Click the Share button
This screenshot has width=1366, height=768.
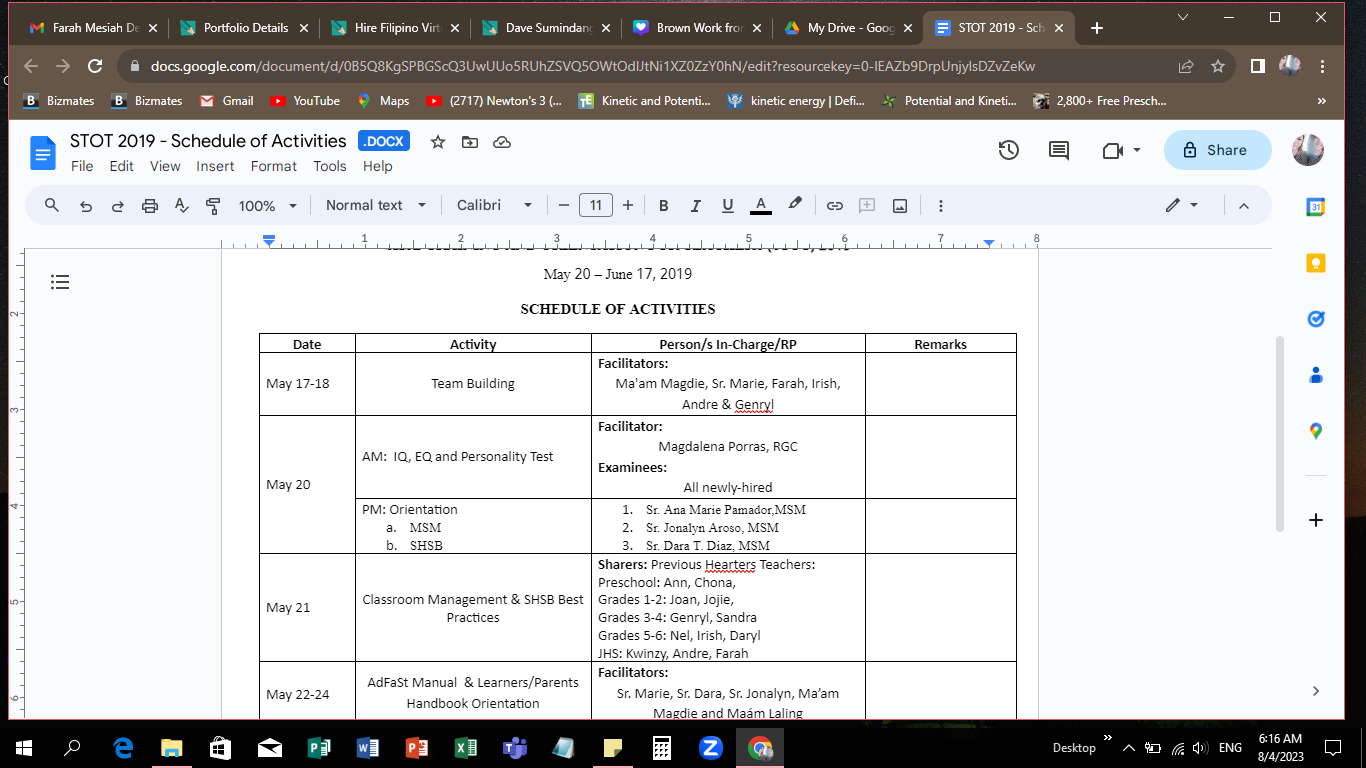coord(1217,150)
